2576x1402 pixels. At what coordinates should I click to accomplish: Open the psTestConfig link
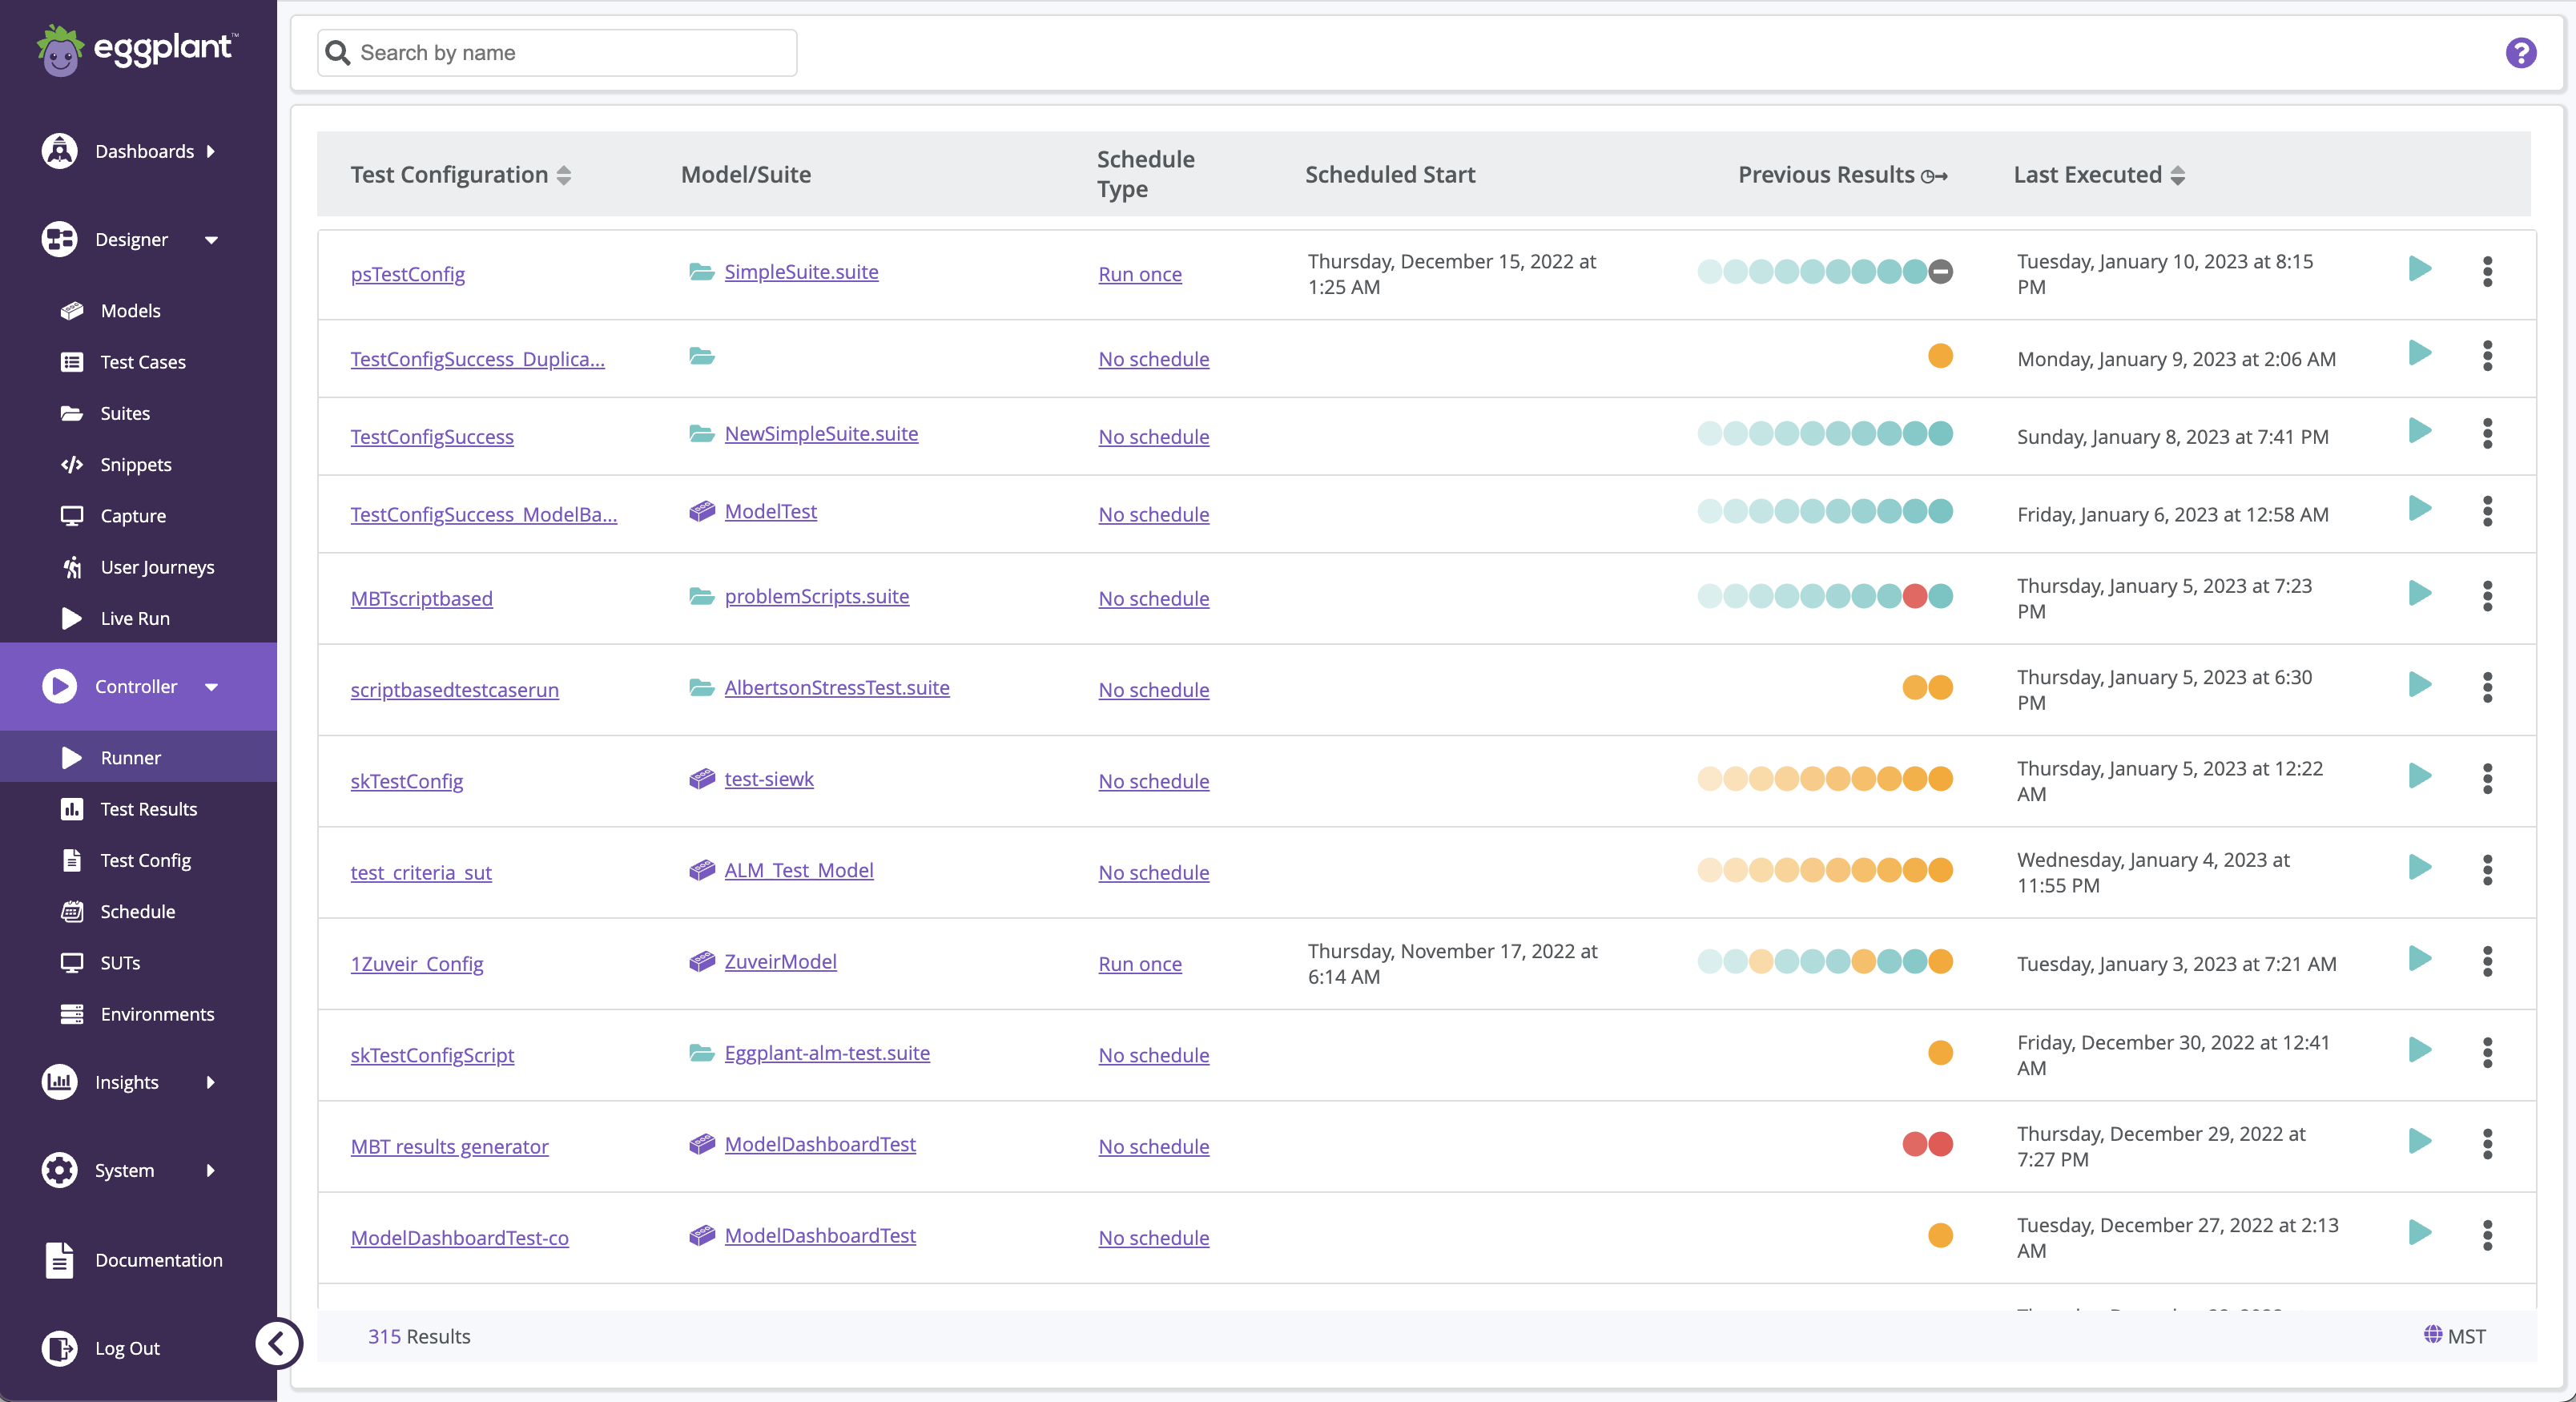pos(407,274)
